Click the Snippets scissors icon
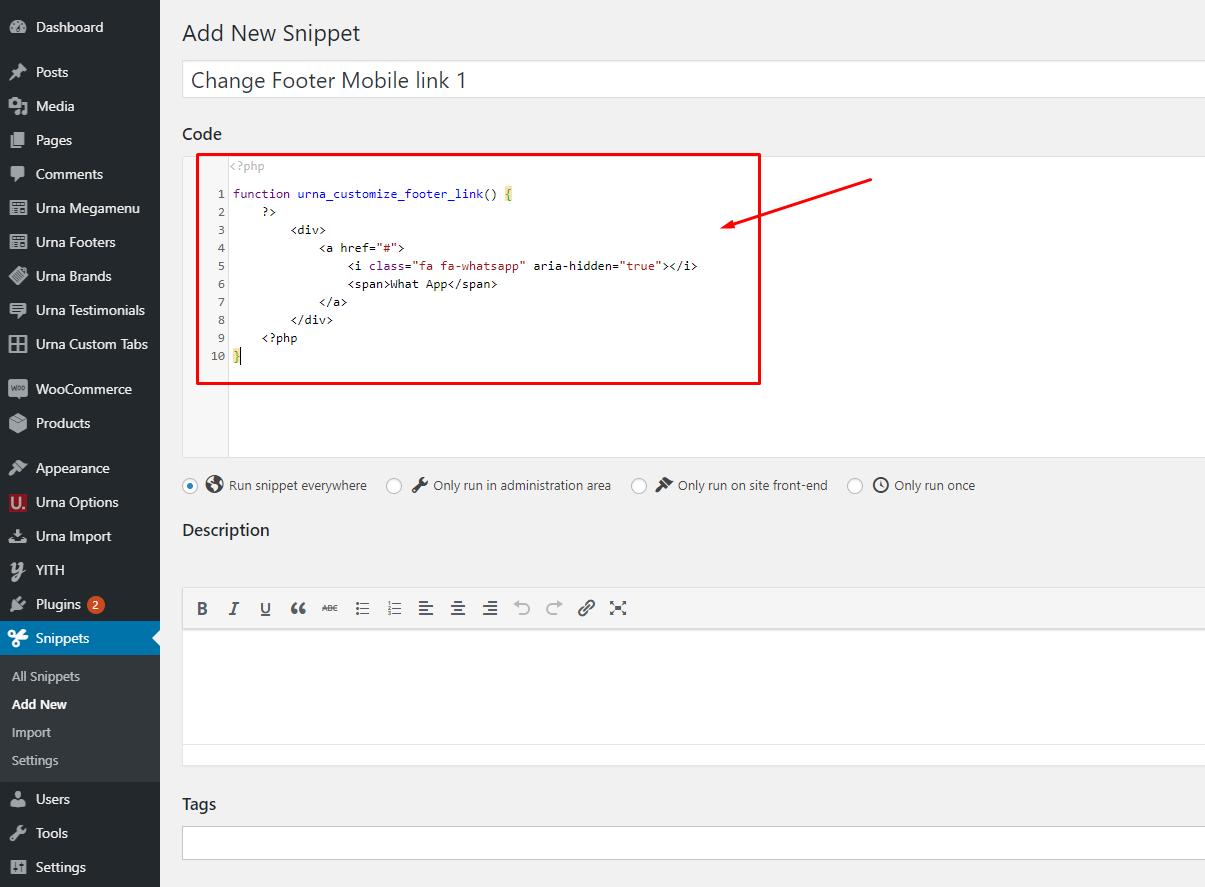 (18, 638)
